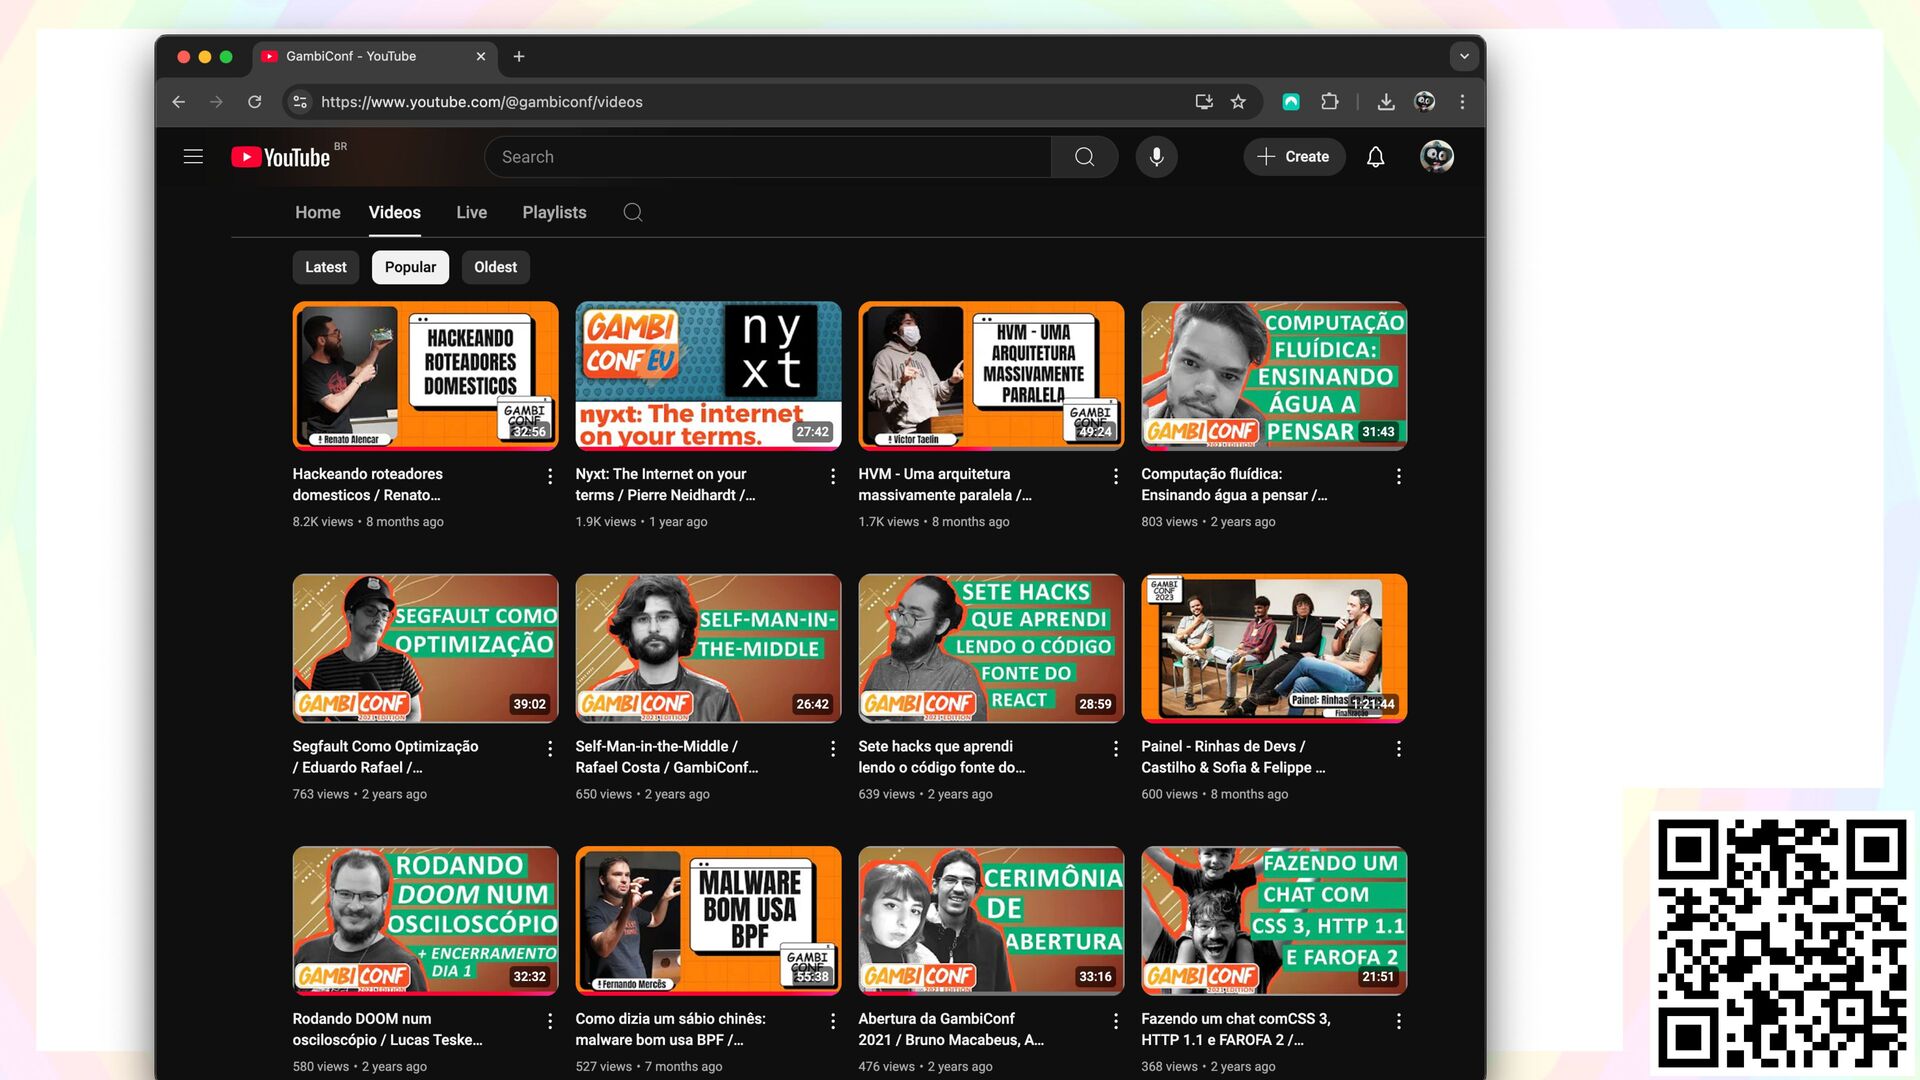Open options menu for malware bom usa BPF video
This screenshot has width=1920, height=1080.
pyautogui.click(x=833, y=1021)
